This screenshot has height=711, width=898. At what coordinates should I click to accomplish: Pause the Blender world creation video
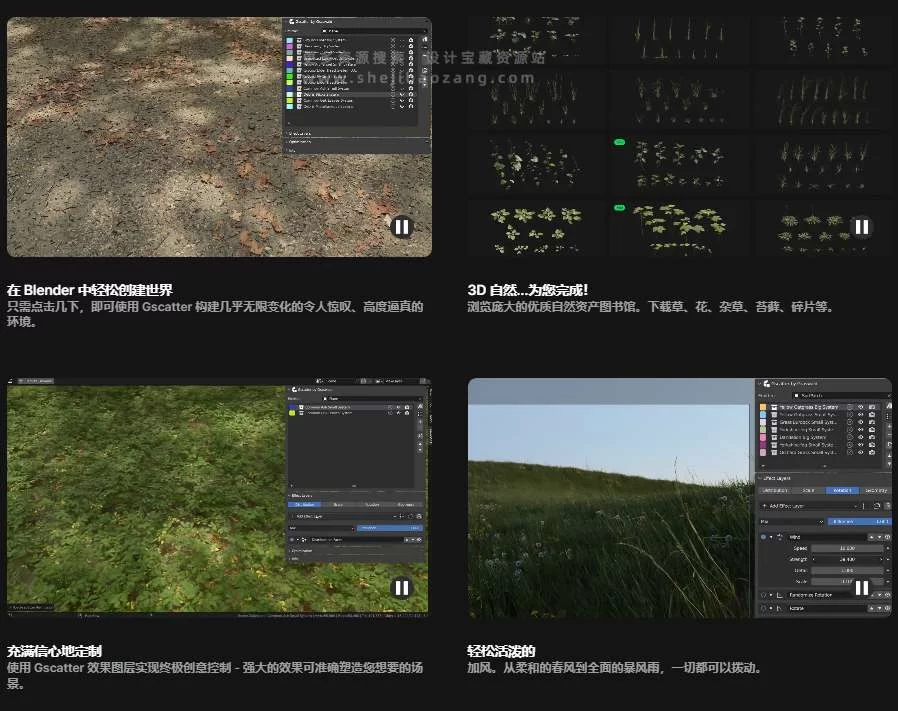pyautogui.click(x=401, y=227)
